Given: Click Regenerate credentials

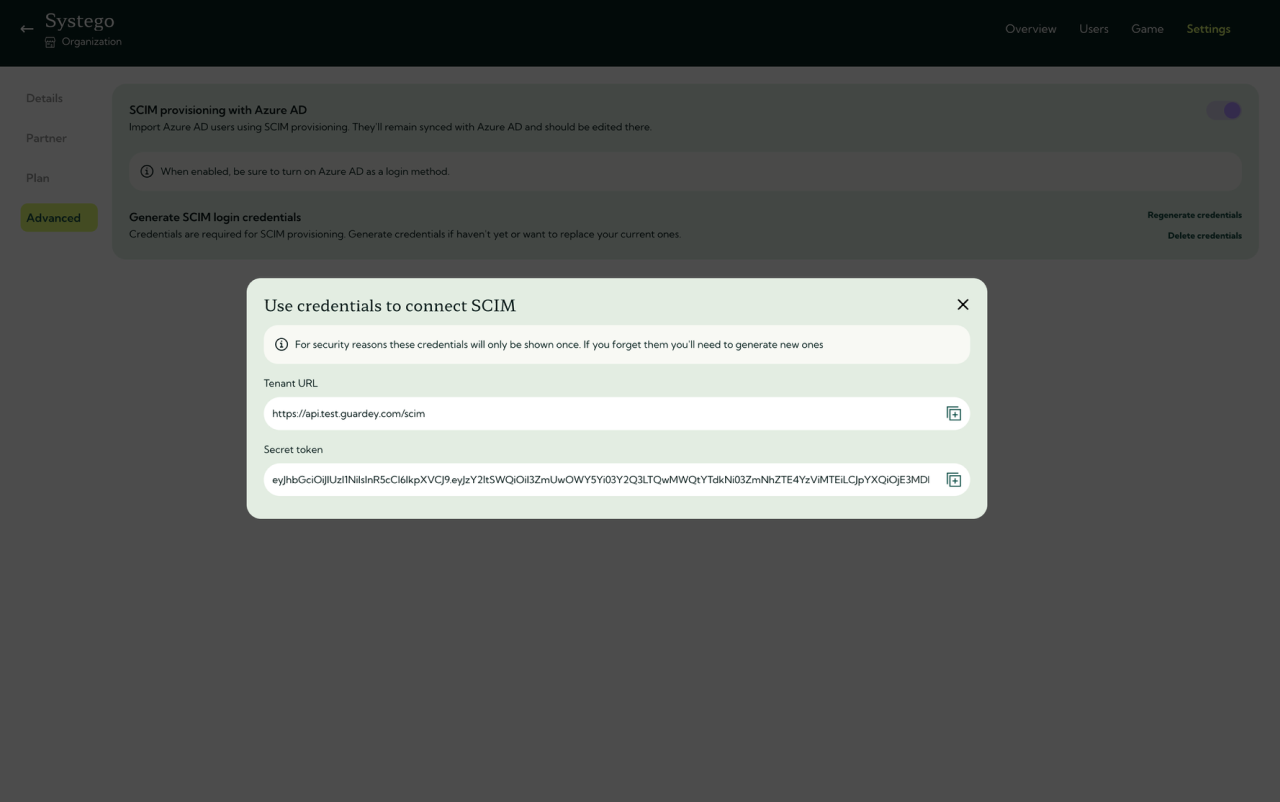Looking at the screenshot, I should tap(1194, 214).
